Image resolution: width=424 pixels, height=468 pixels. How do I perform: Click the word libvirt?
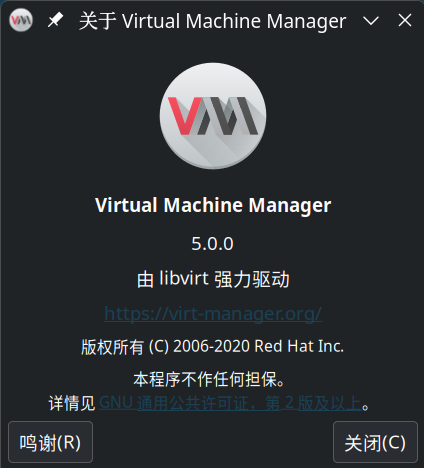click(x=184, y=278)
